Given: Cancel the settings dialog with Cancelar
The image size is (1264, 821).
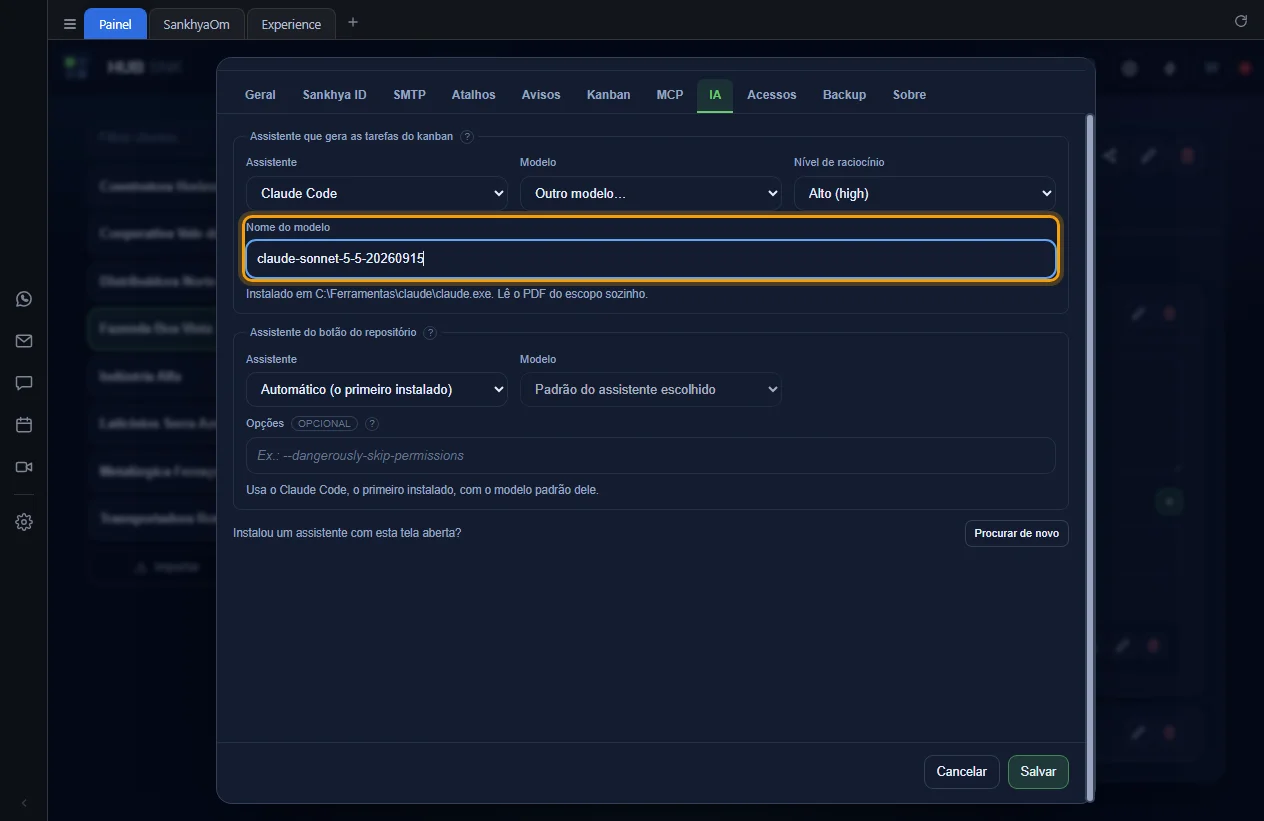Looking at the screenshot, I should tap(962, 772).
